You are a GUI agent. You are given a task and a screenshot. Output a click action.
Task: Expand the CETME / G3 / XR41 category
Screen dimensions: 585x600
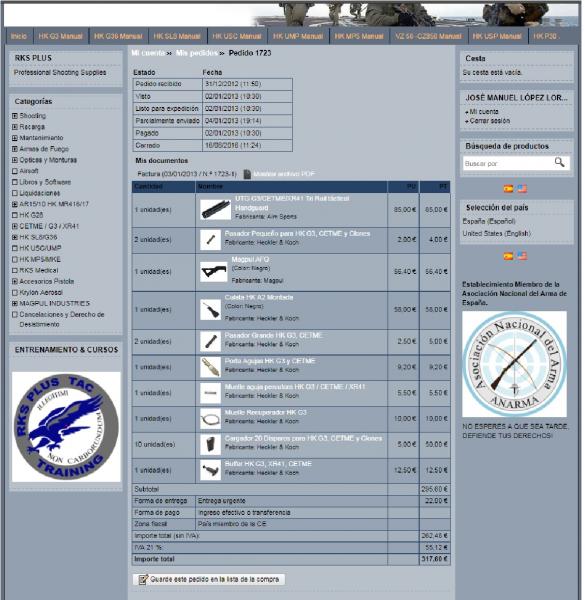click(x=15, y=226)
